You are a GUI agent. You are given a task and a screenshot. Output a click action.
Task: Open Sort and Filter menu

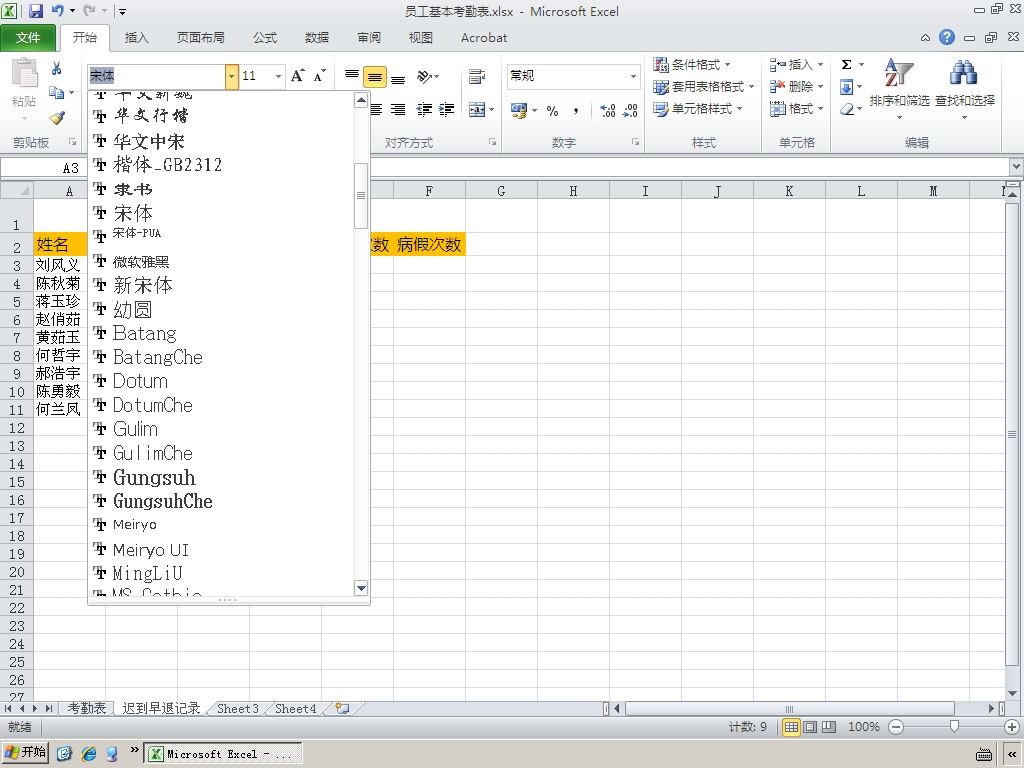click(x=899, y=88)
